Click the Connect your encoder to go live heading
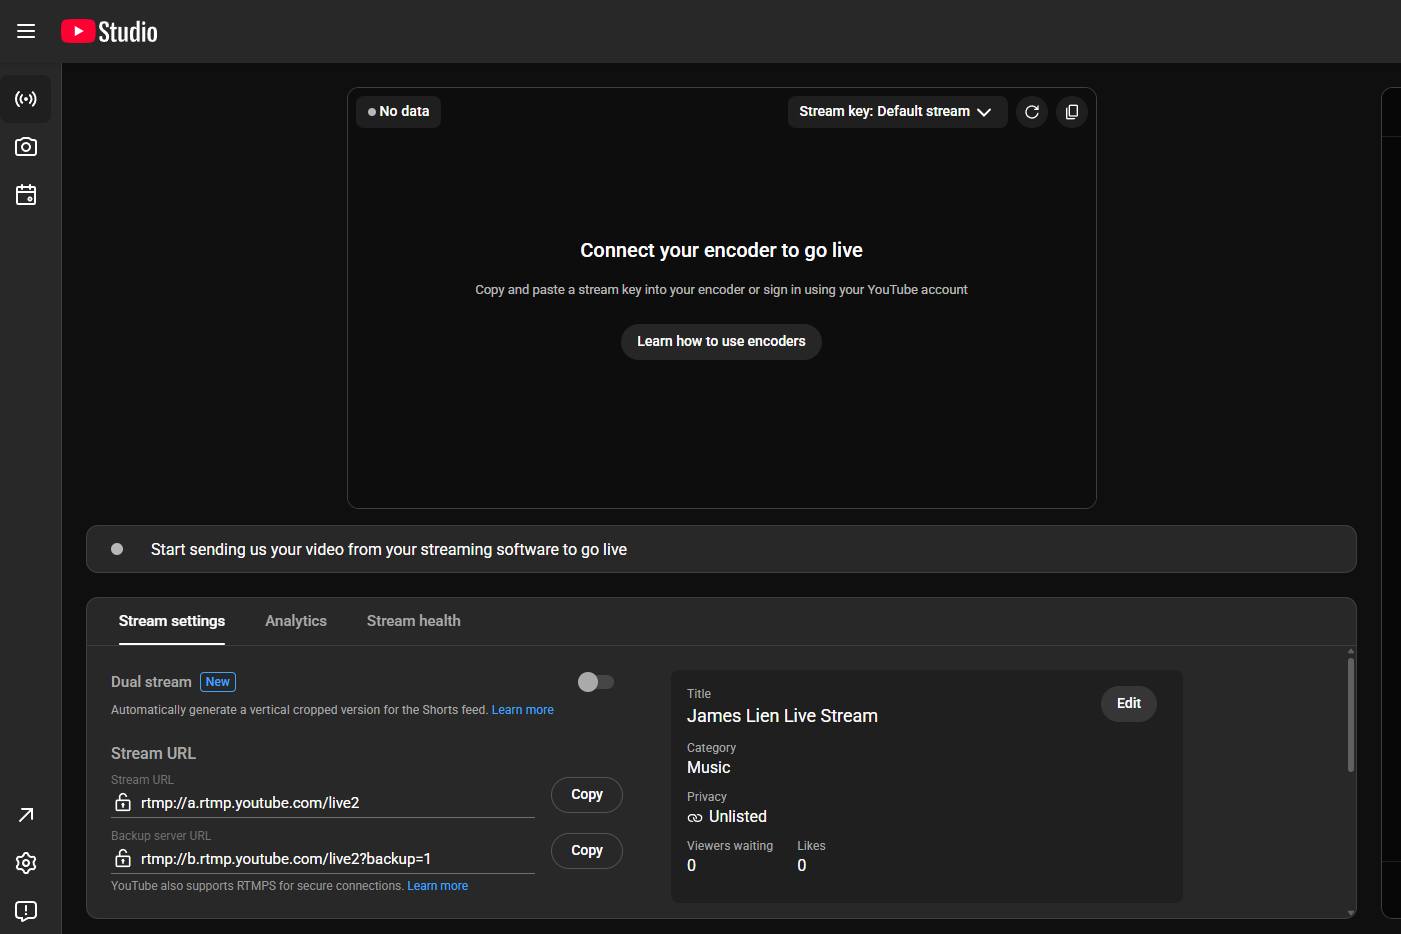This screenshot has width=1401, height=934. point(721,250)
